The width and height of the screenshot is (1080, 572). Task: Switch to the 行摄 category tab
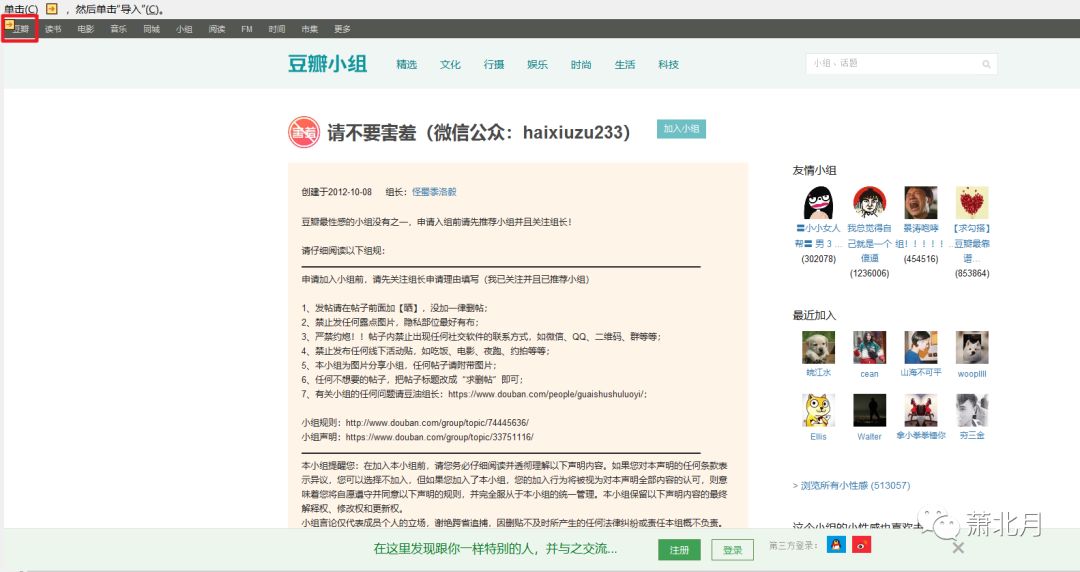pyautogui.click(x=494, y=64)
